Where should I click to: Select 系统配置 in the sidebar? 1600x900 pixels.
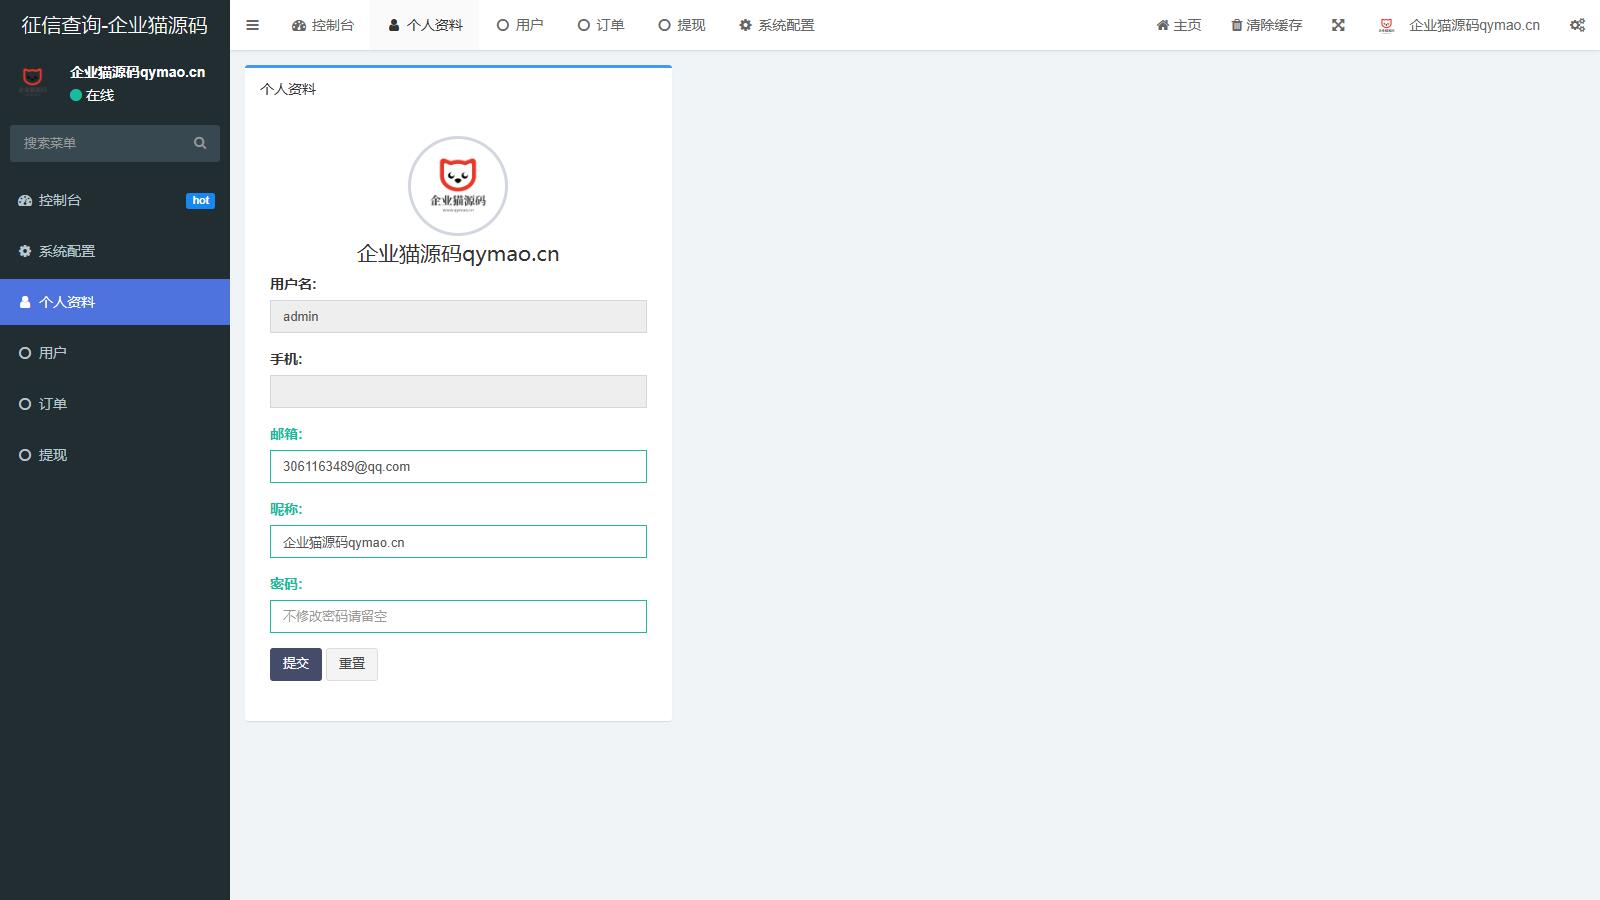[67, 251]
